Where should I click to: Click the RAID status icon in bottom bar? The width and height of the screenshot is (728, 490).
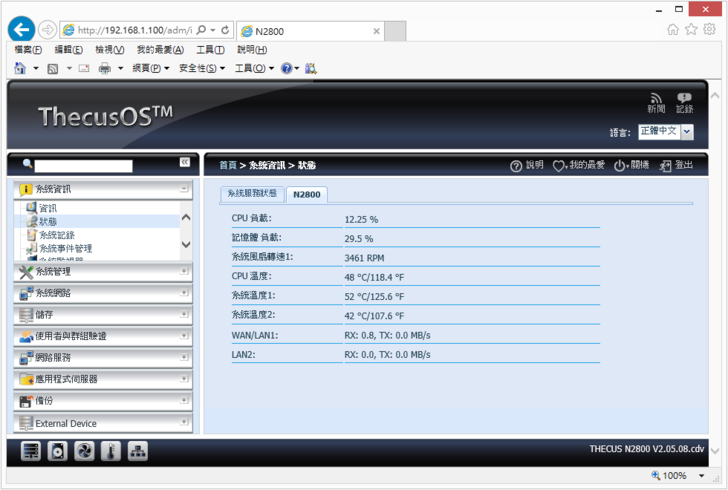click(x=32, y=451)
